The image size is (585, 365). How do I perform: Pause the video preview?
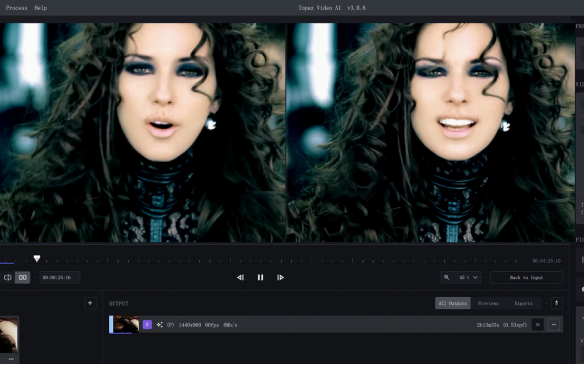point(260,277)
